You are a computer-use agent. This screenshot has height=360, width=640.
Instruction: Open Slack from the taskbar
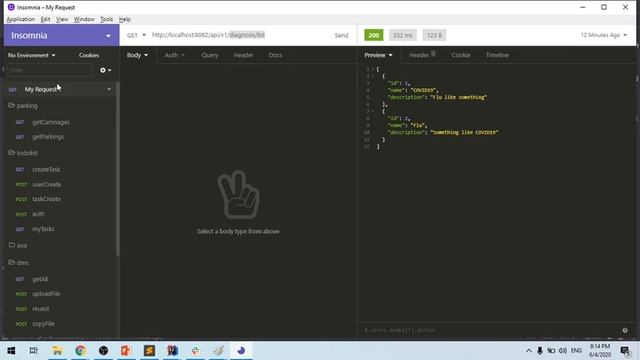click(196, 351)
